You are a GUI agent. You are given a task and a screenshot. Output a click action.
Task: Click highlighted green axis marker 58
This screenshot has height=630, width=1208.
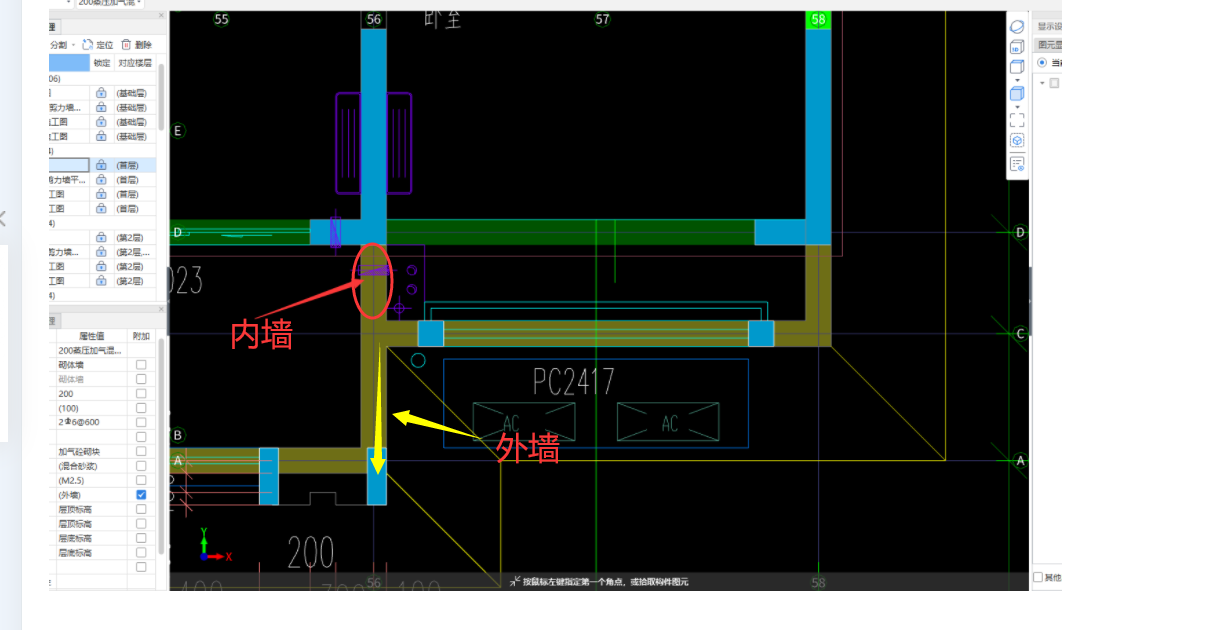(x=819, y=19)
